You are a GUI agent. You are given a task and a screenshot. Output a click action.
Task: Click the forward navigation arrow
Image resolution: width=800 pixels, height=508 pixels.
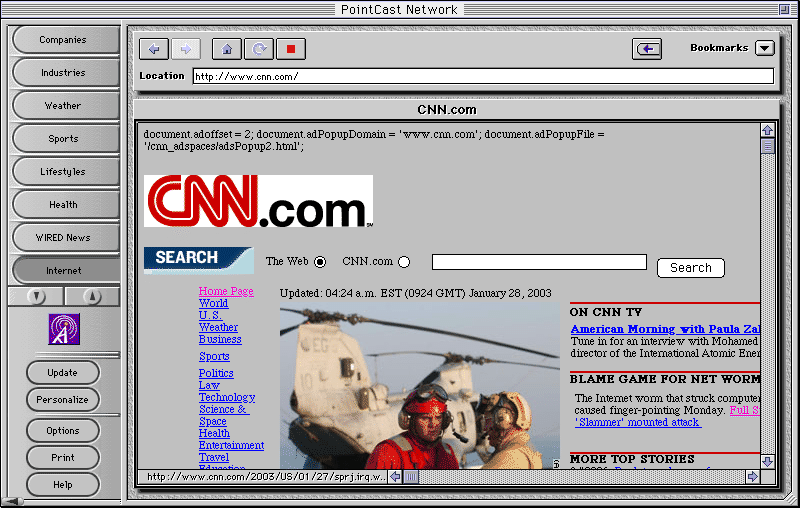click(x=186, y=49)
